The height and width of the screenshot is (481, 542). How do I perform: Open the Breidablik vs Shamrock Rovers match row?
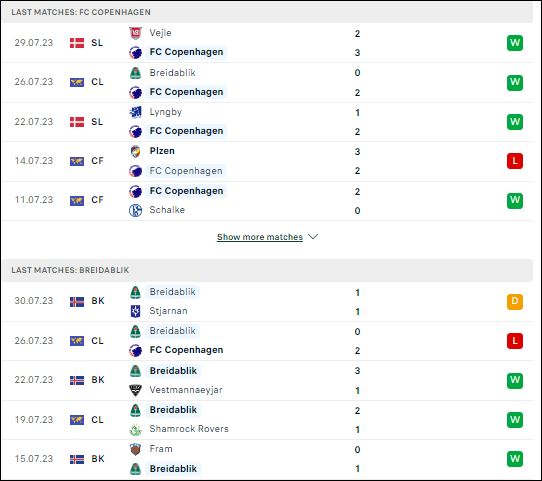coord(267,420)
